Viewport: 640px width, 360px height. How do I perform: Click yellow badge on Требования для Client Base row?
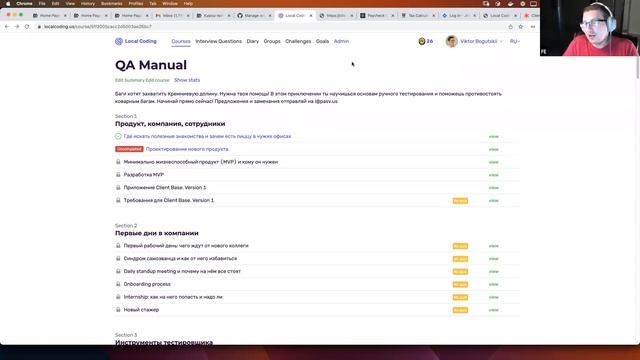coord(460,201)
